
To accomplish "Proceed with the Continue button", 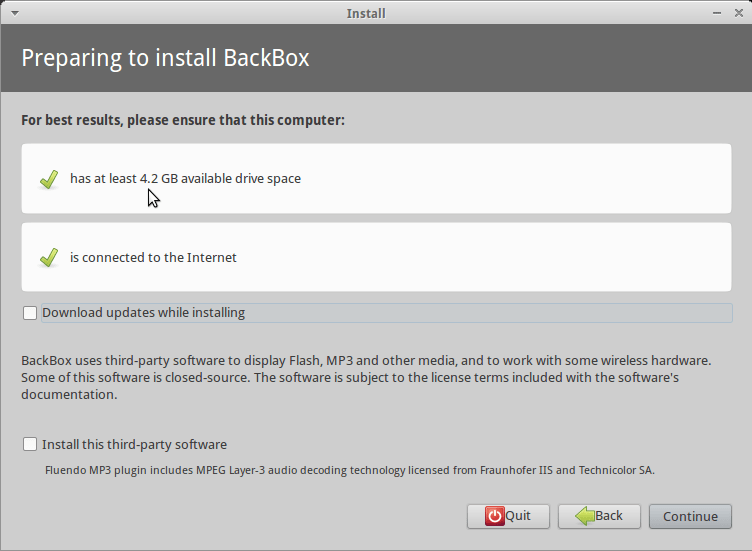I will point(690,516).
